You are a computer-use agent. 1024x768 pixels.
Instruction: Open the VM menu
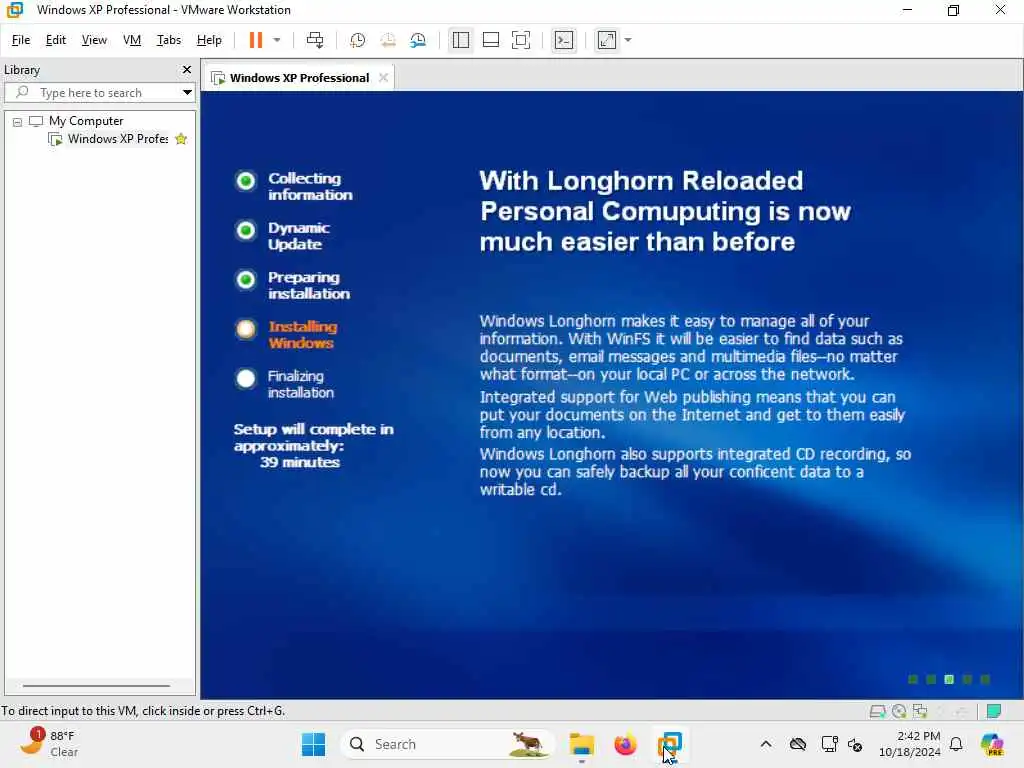[x=132, y=40]
